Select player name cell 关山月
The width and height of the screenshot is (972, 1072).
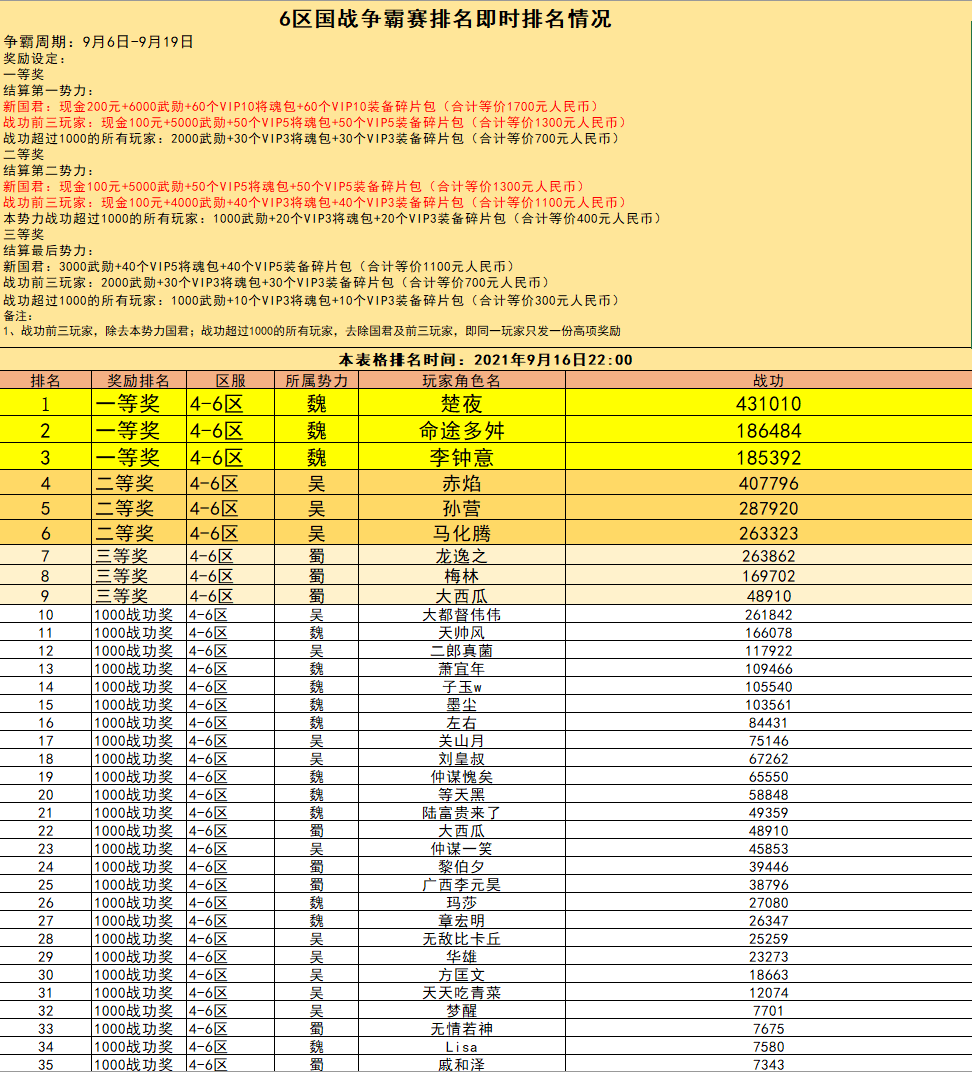point(461,740)
